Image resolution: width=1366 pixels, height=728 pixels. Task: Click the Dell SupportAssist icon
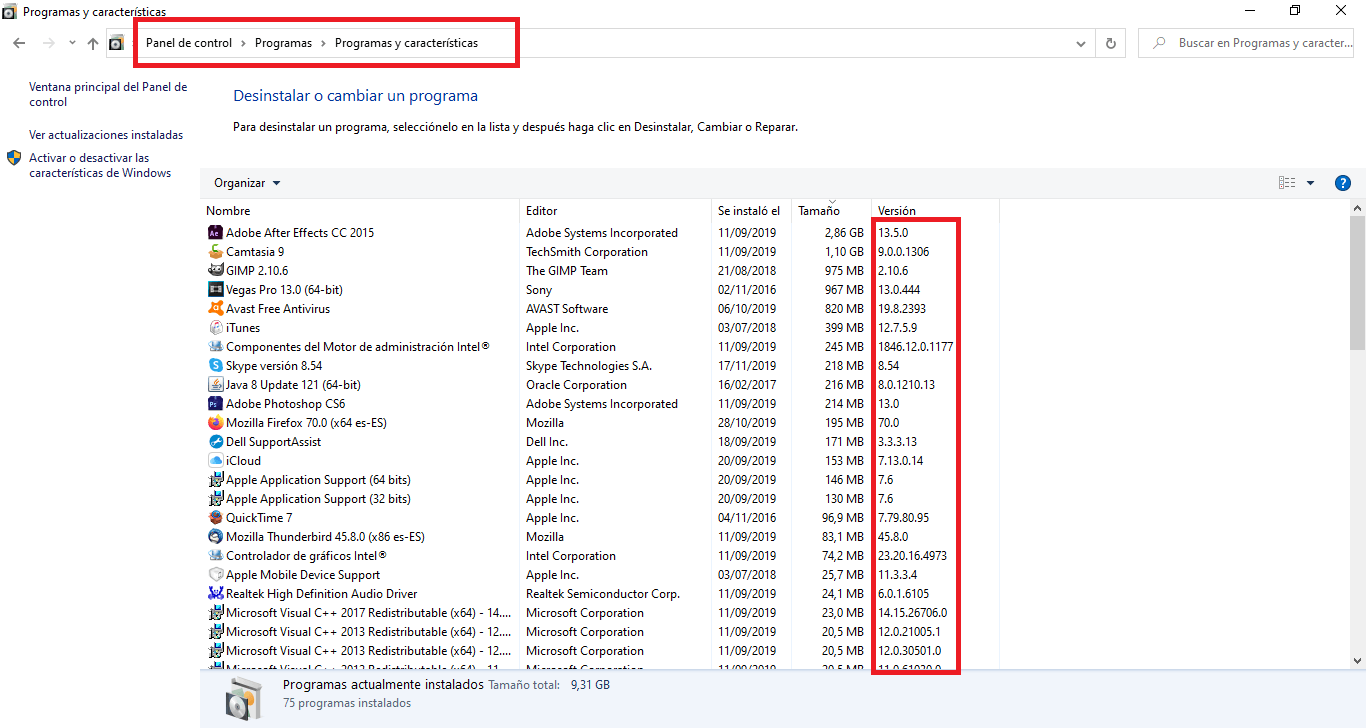point(215,442)
